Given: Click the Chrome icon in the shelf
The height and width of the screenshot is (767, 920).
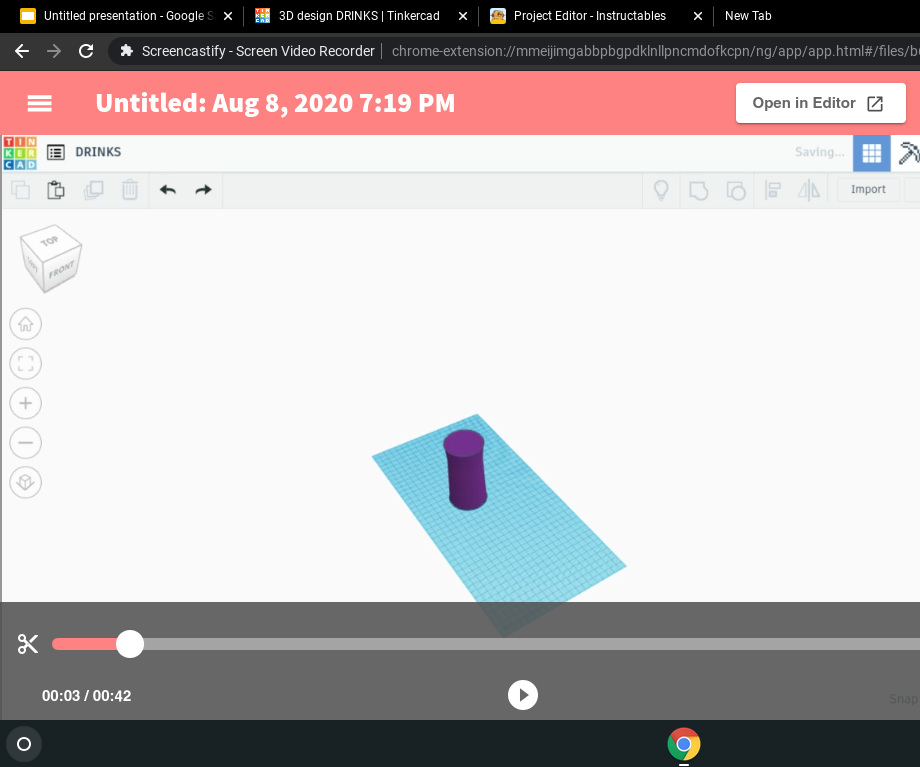Looking at the screenshot, I should pyautogui.click(x=684, y=744).
